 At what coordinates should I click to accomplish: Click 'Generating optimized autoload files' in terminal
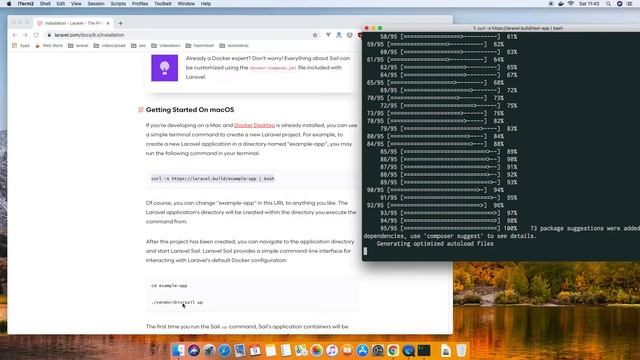click(x=435, y=244)
